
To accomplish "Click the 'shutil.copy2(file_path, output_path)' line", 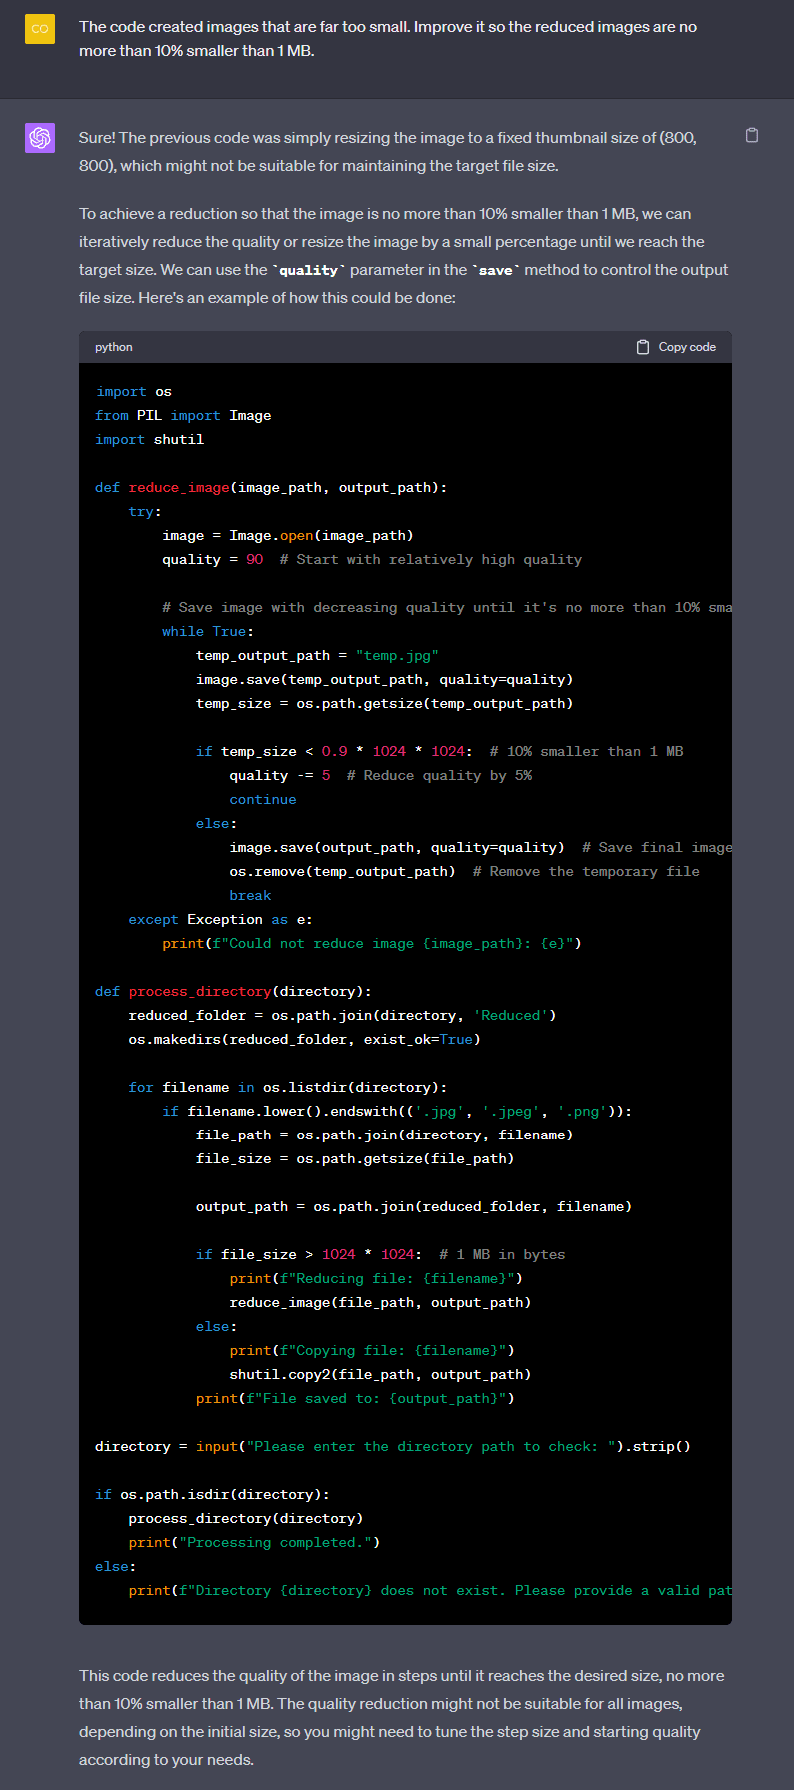I will [380, 1374].
